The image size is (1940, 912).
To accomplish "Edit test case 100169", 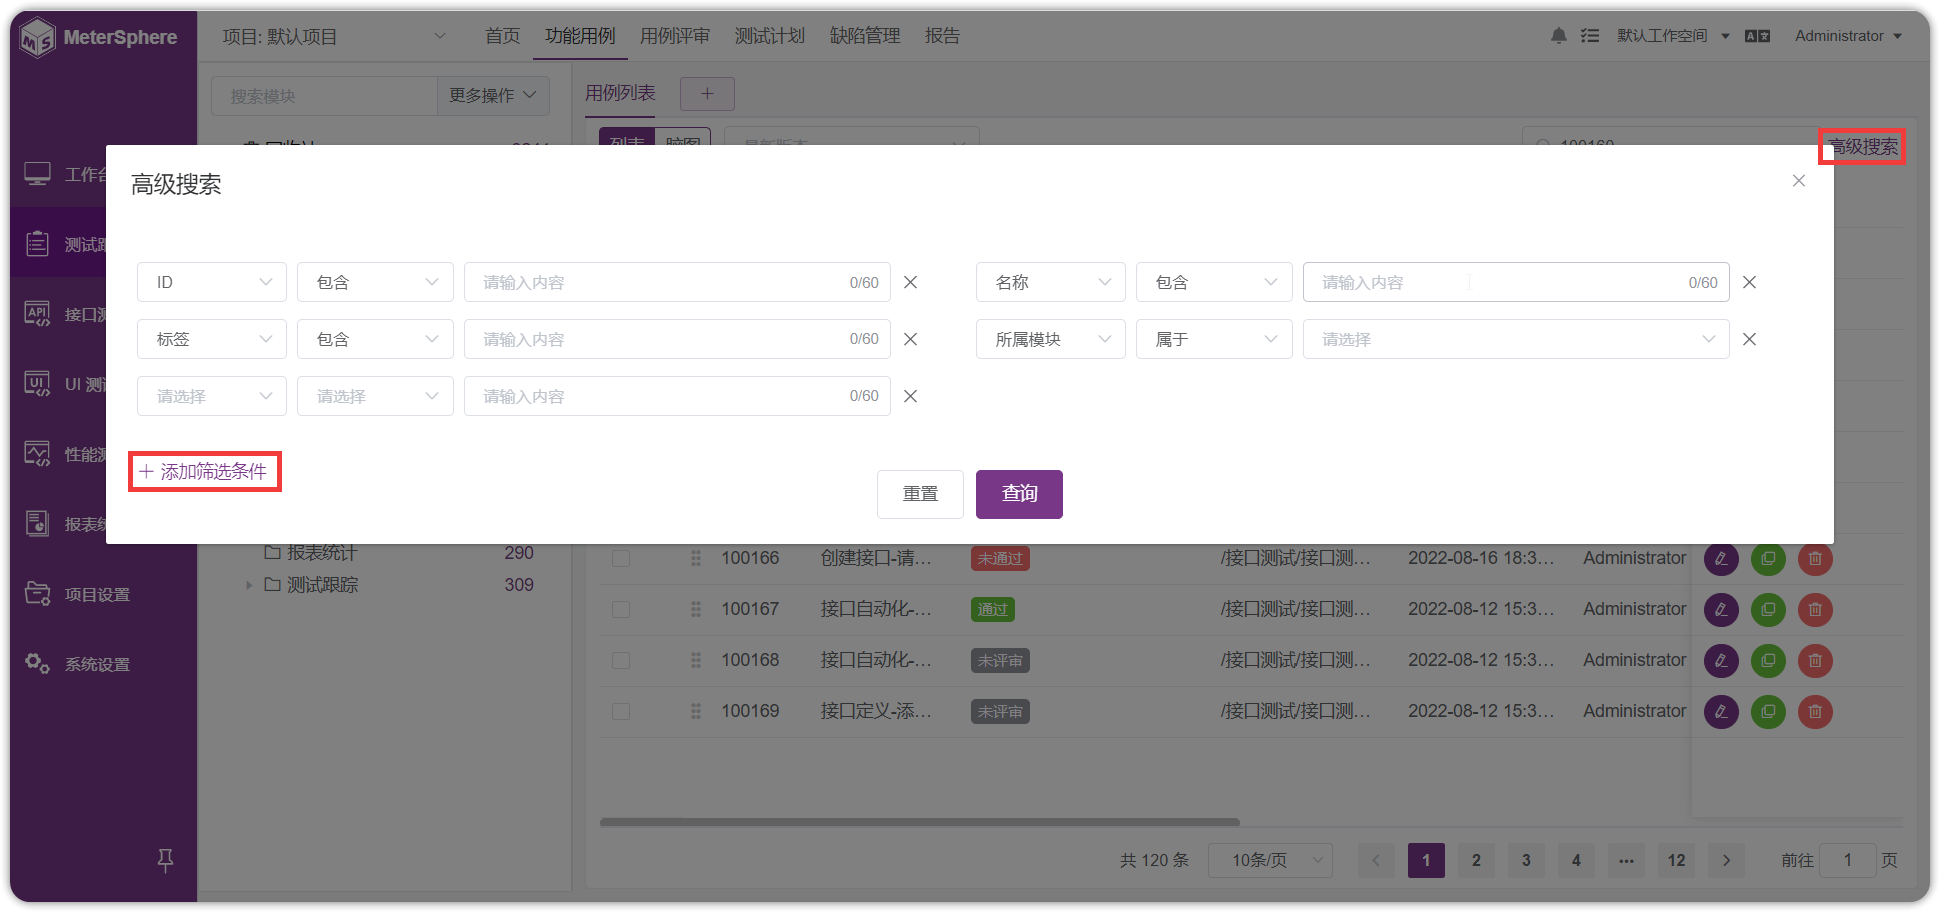I will pos(1721,712).
